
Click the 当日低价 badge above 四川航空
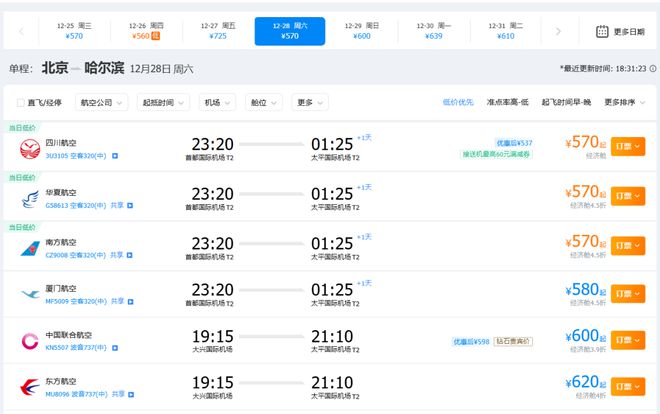click(22, 127)
